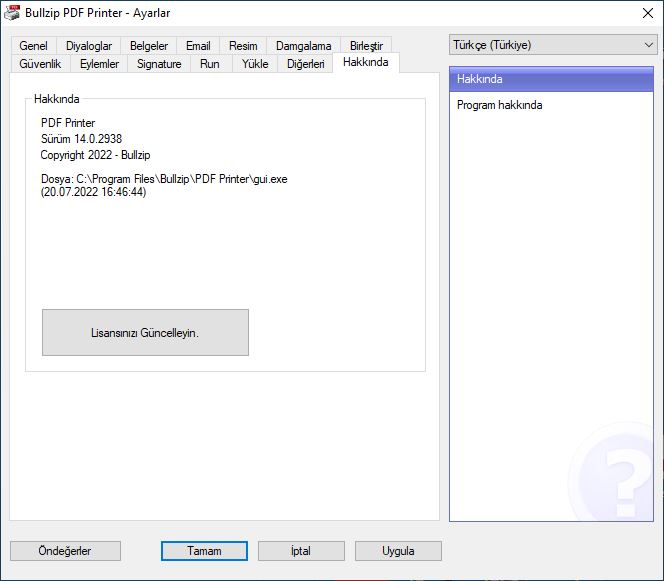The width and height of the screenshot is (664, 581).
Task: Click the 20.07.2022 16:46:44 timestamp
Action: pos(94,192)
